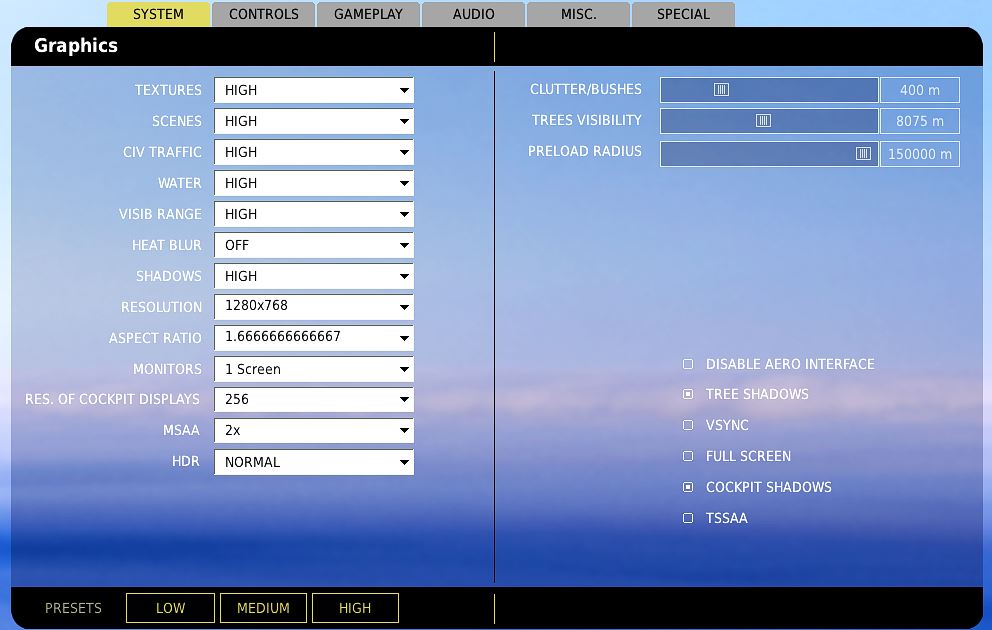Switch to the SYSTEM tab
The width and height of the screenshot is (992, 630).
pyautogui.click(x=158, y=14)
